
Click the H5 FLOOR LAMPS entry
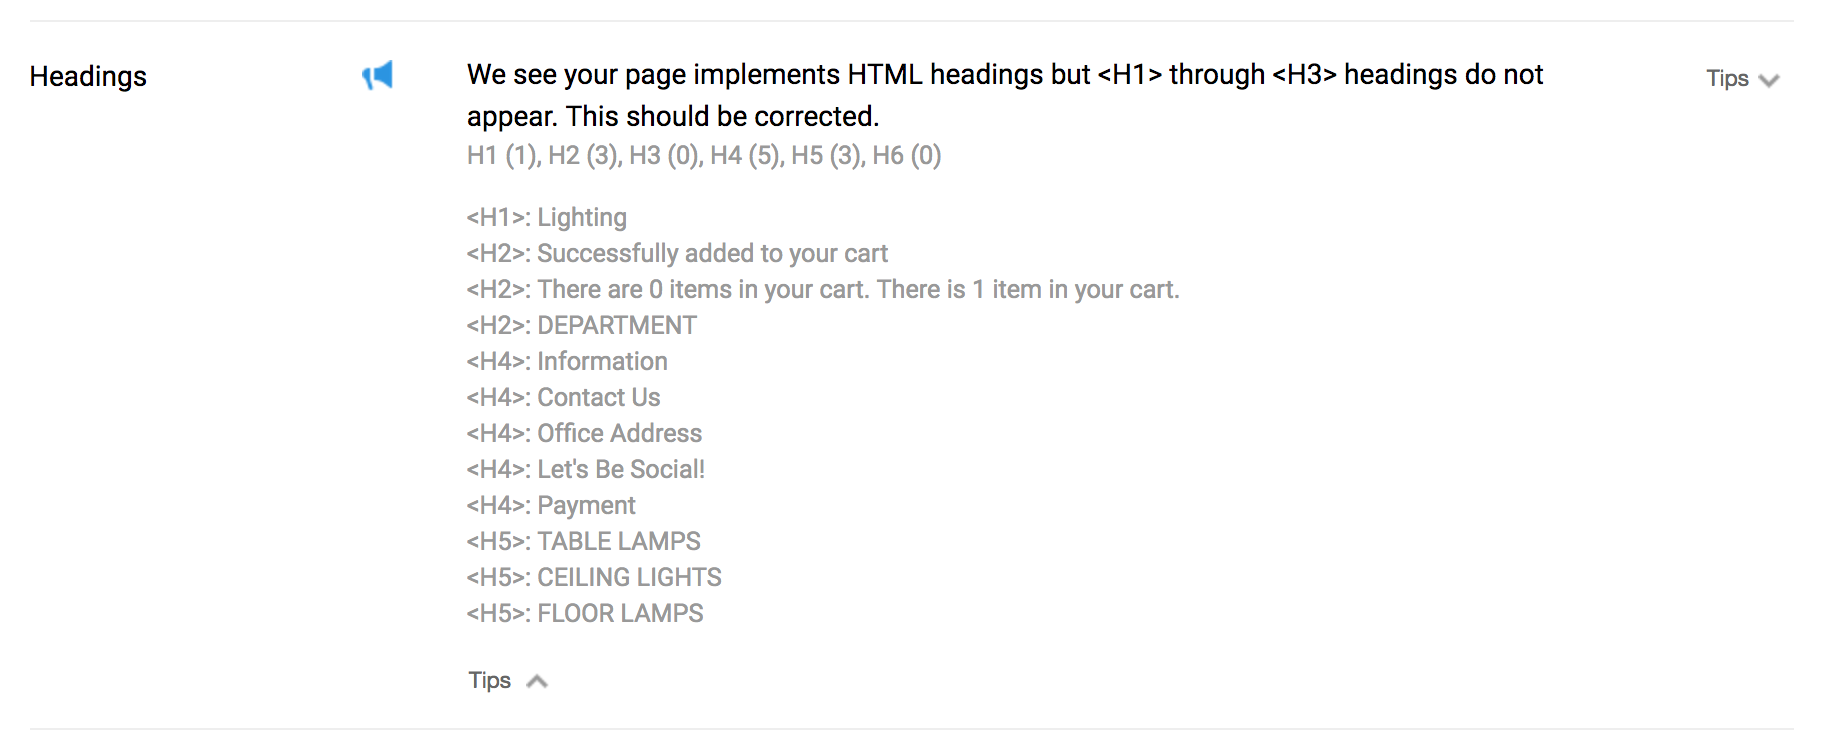coord(585,613)
